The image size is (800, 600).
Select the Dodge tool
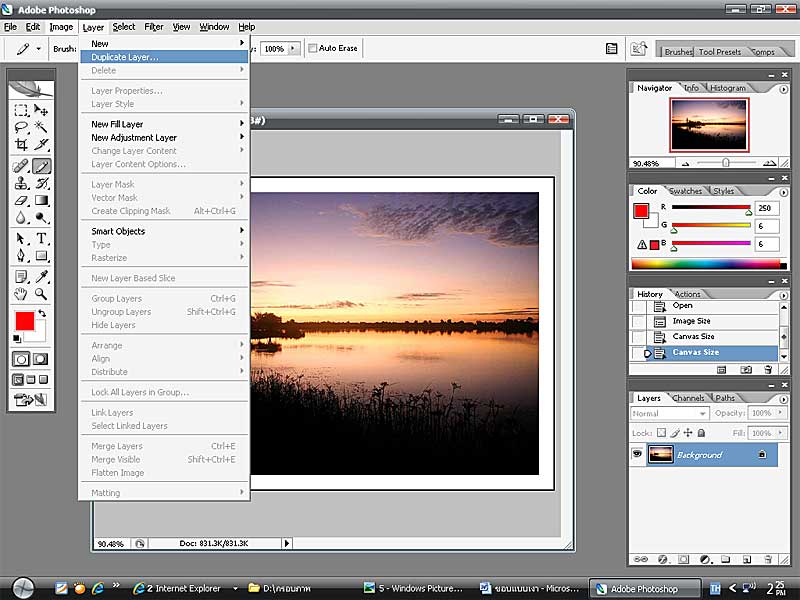pyautogui.click(x=41, y=218)
